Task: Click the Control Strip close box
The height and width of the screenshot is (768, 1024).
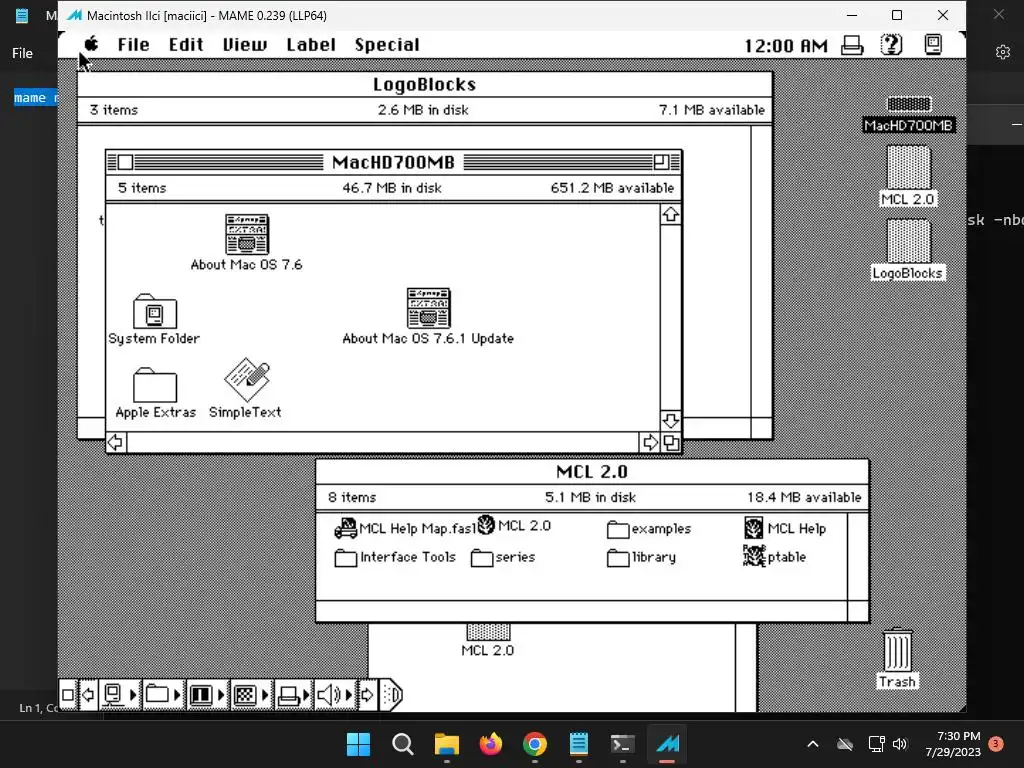Action: click(67, 695)
